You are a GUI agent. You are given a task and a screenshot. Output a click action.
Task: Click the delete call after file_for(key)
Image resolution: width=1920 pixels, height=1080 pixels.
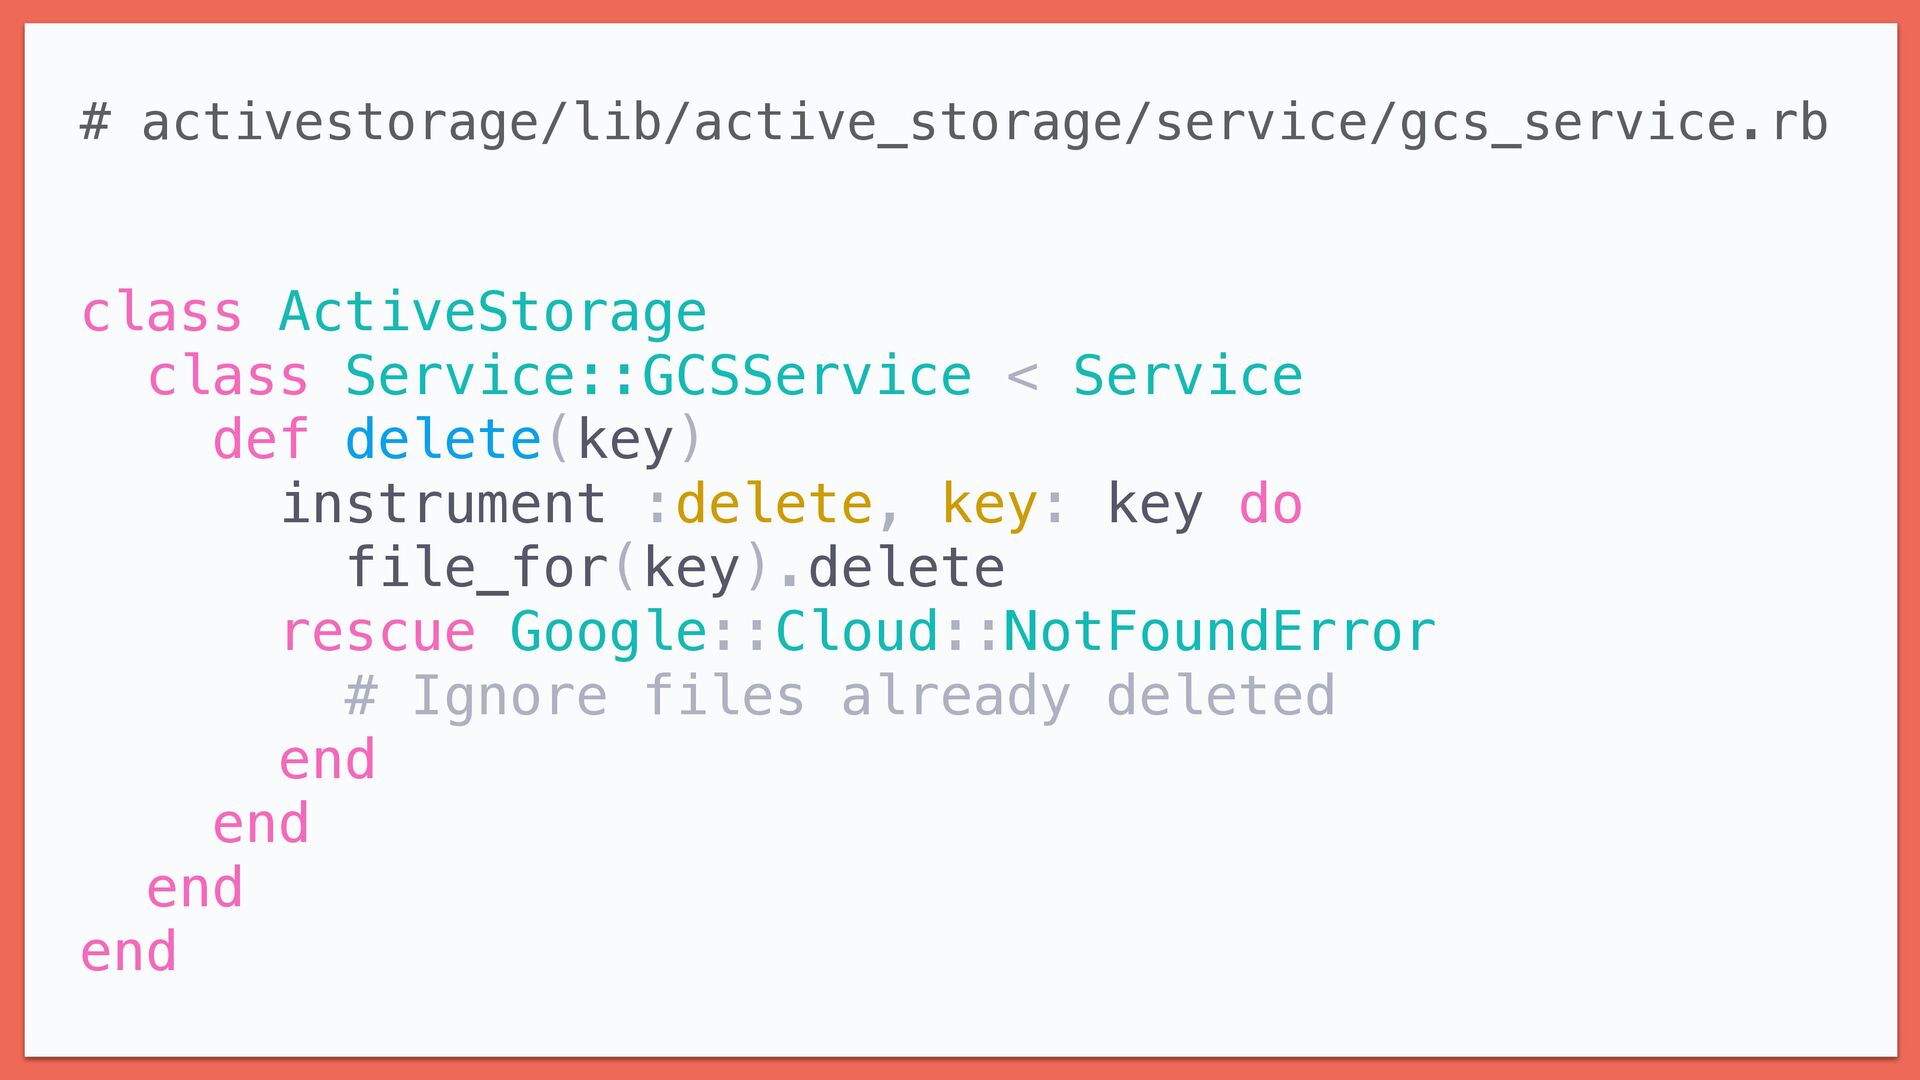click(906, 568)
